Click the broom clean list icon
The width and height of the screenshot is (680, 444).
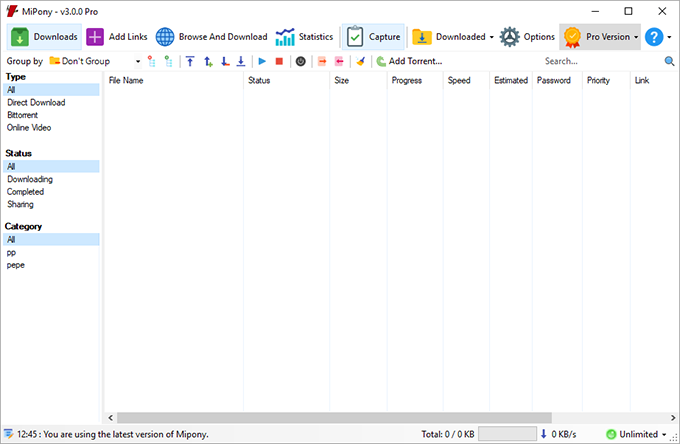[x=360, y=61]
